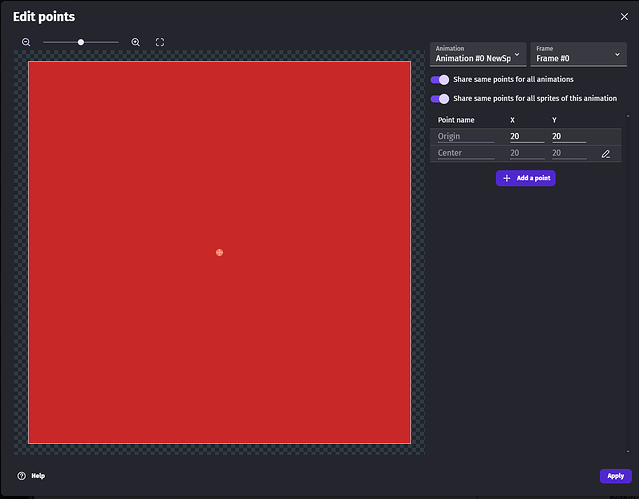This screenshot has width=639, height=499.
Task: Click the zoom slider handle
Action: 81,42
